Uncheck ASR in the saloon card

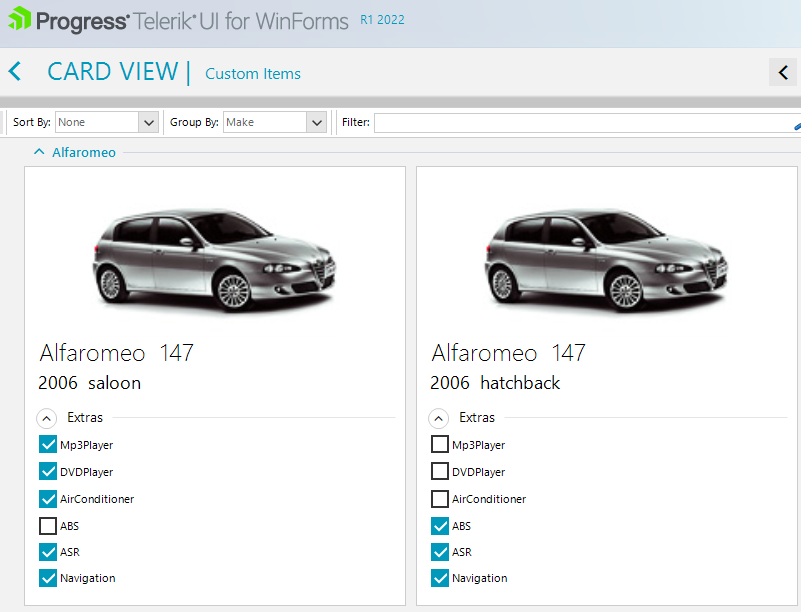pos(48,552)
